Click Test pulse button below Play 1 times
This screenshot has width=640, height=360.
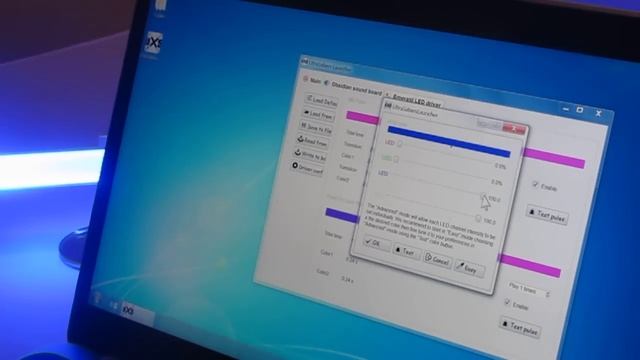(x=520, y=326)
